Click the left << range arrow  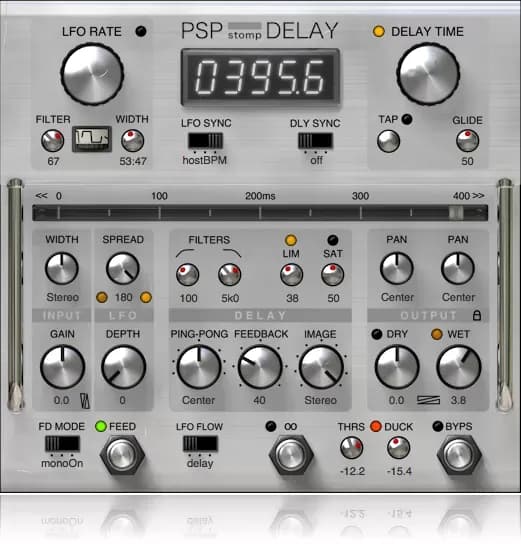pos(41,196)
